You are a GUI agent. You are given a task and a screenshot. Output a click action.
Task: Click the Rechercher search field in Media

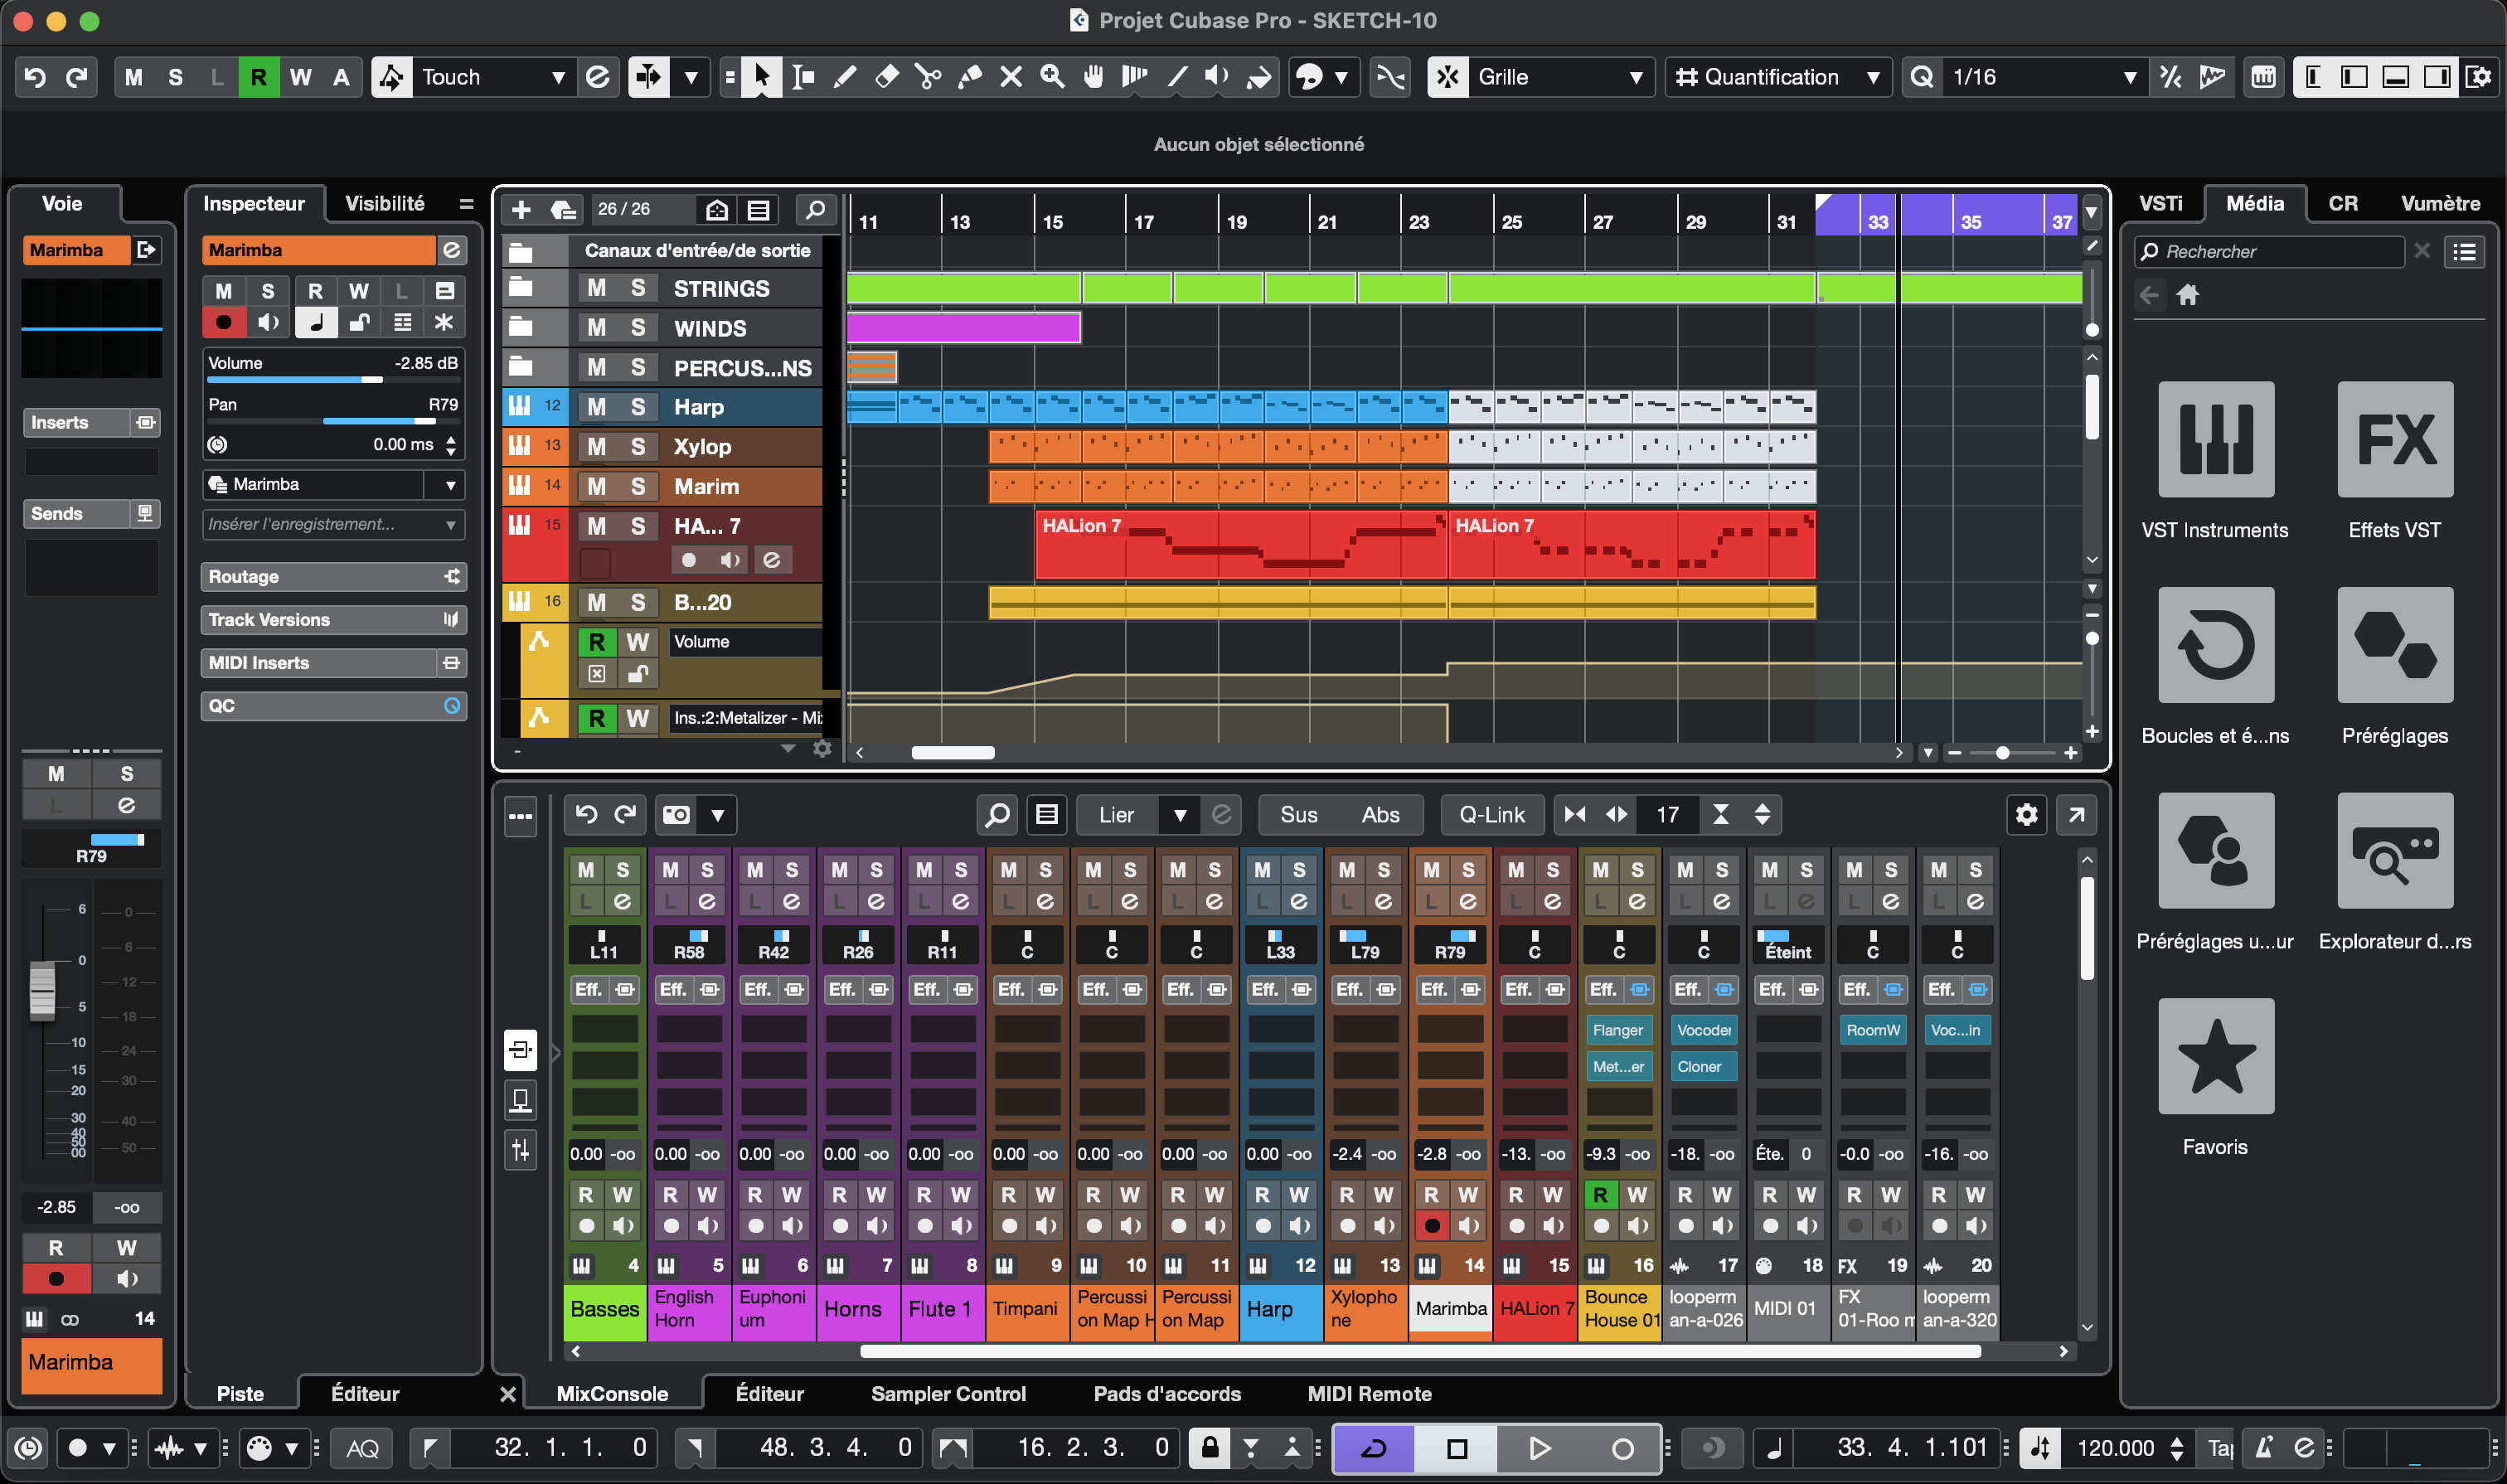click(2270, 251)
